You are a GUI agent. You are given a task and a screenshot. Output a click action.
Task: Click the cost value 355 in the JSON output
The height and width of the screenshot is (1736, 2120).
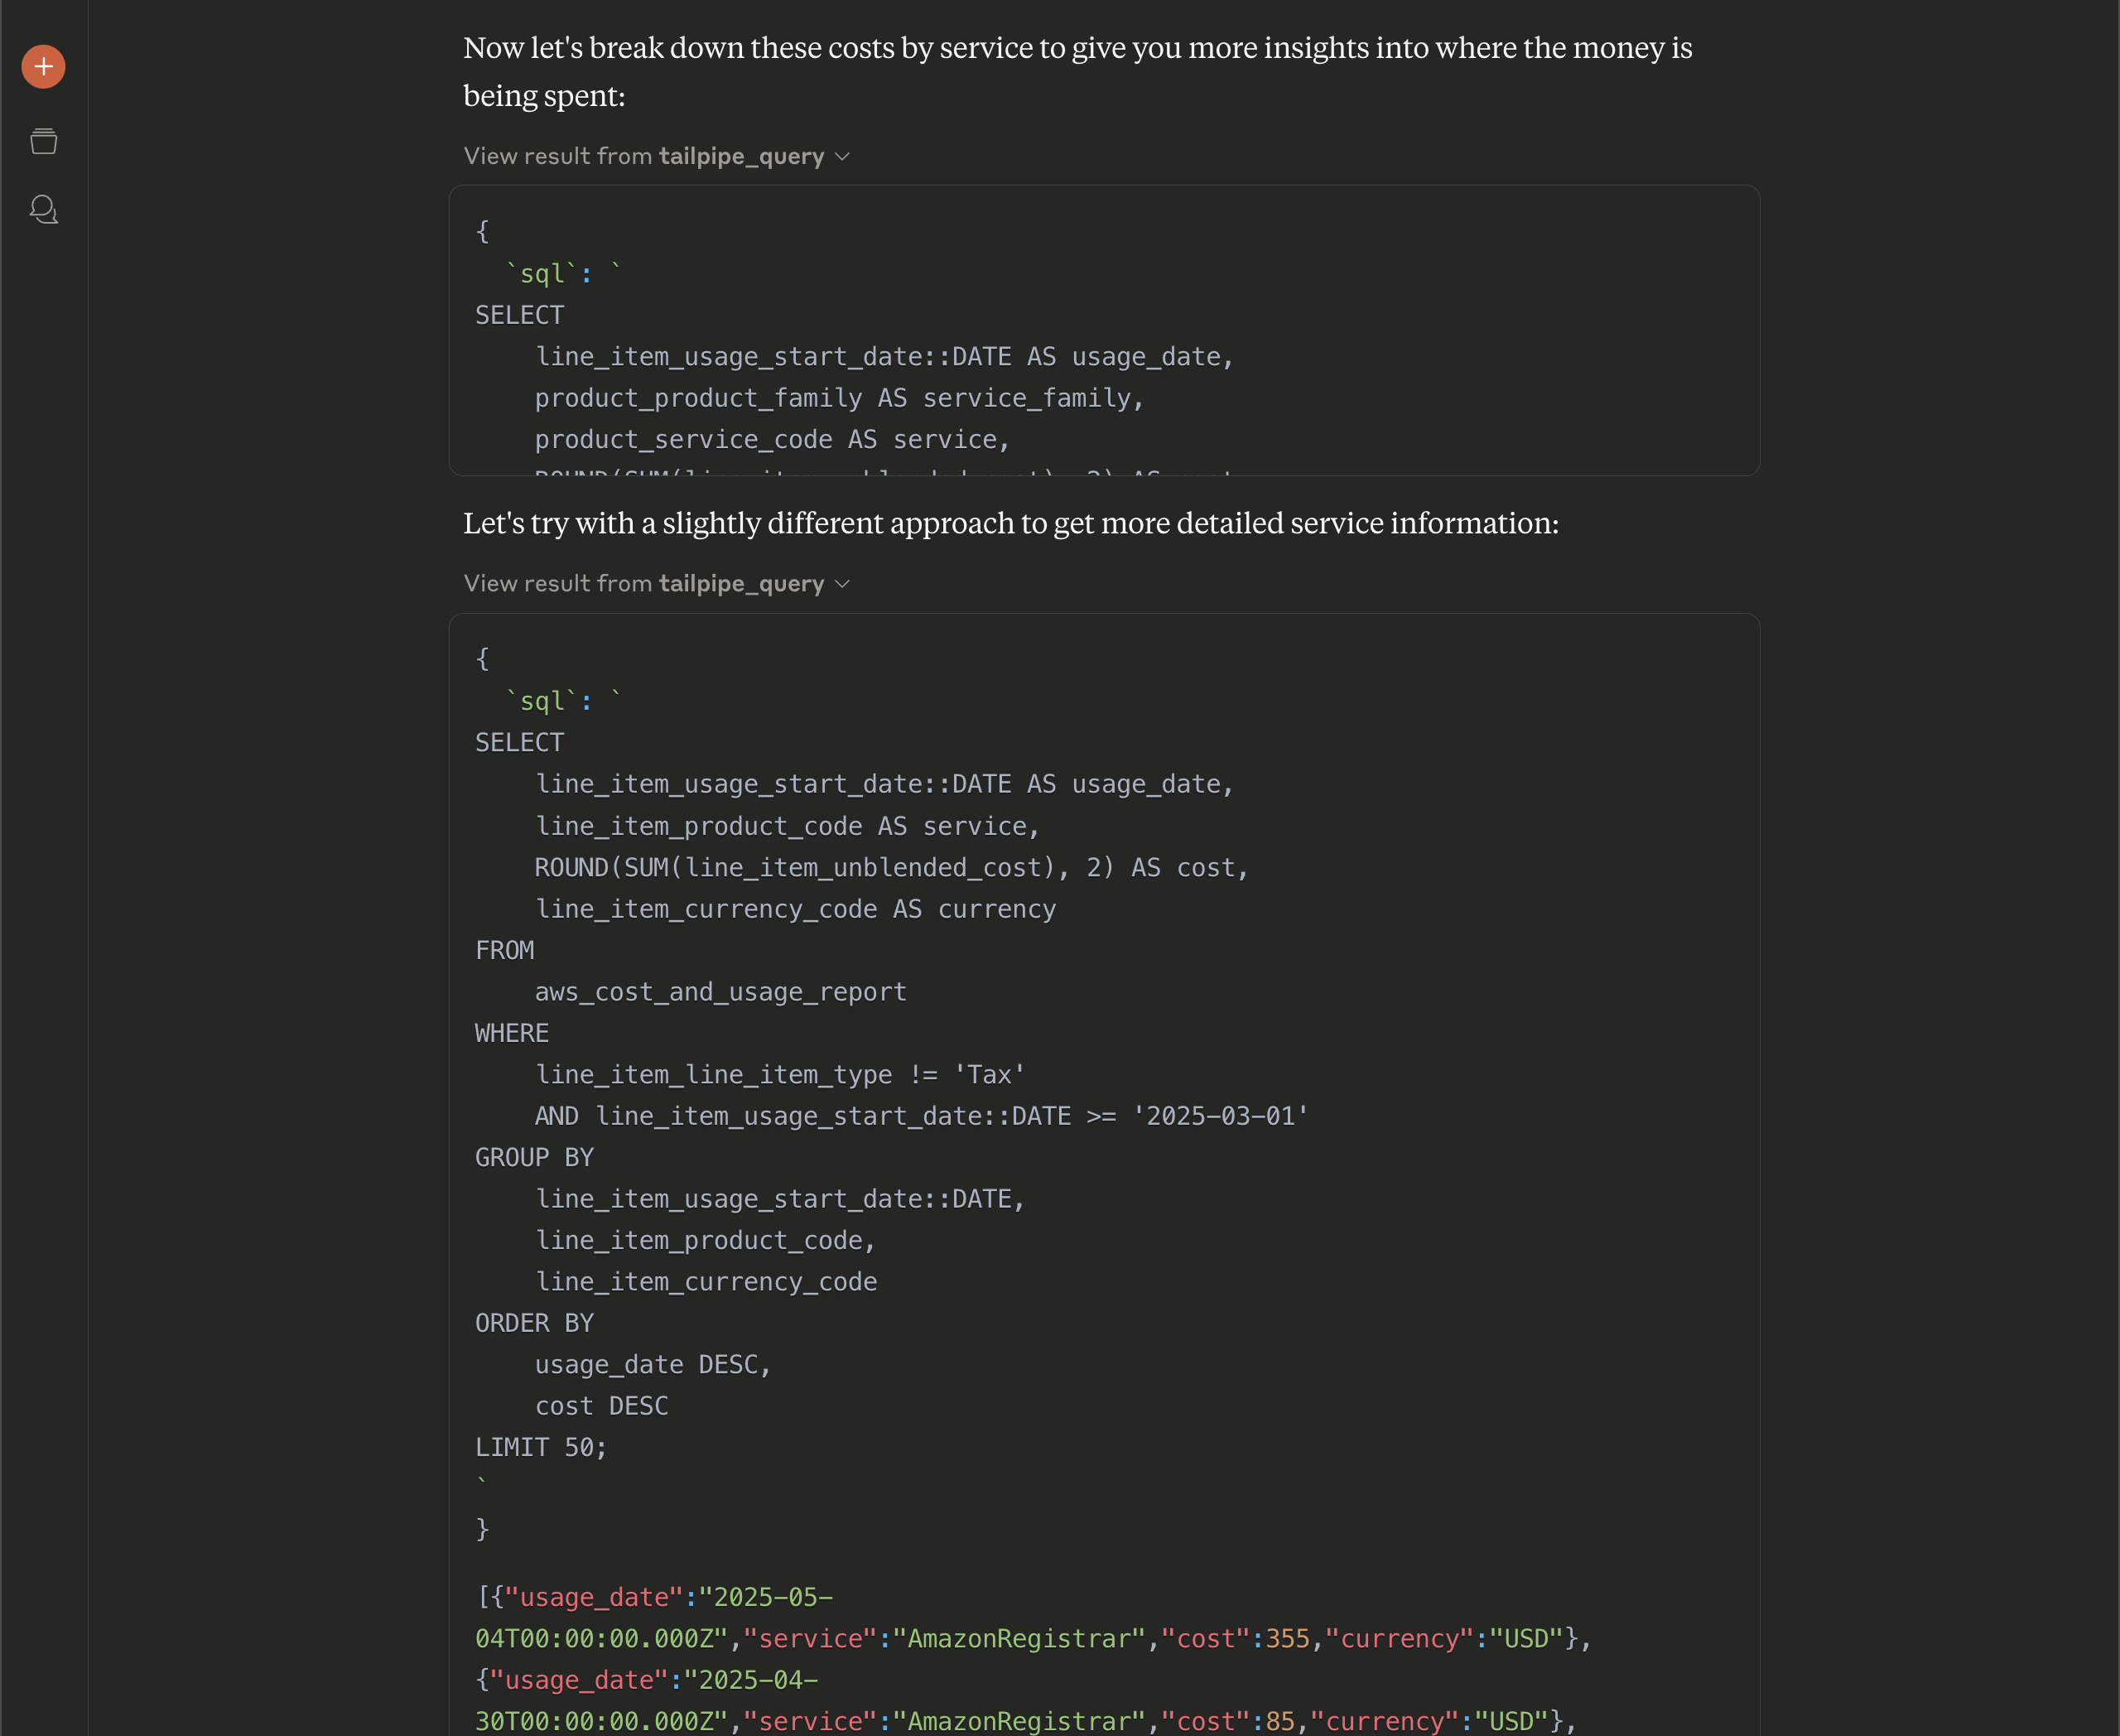(x=1287, y=1639)
